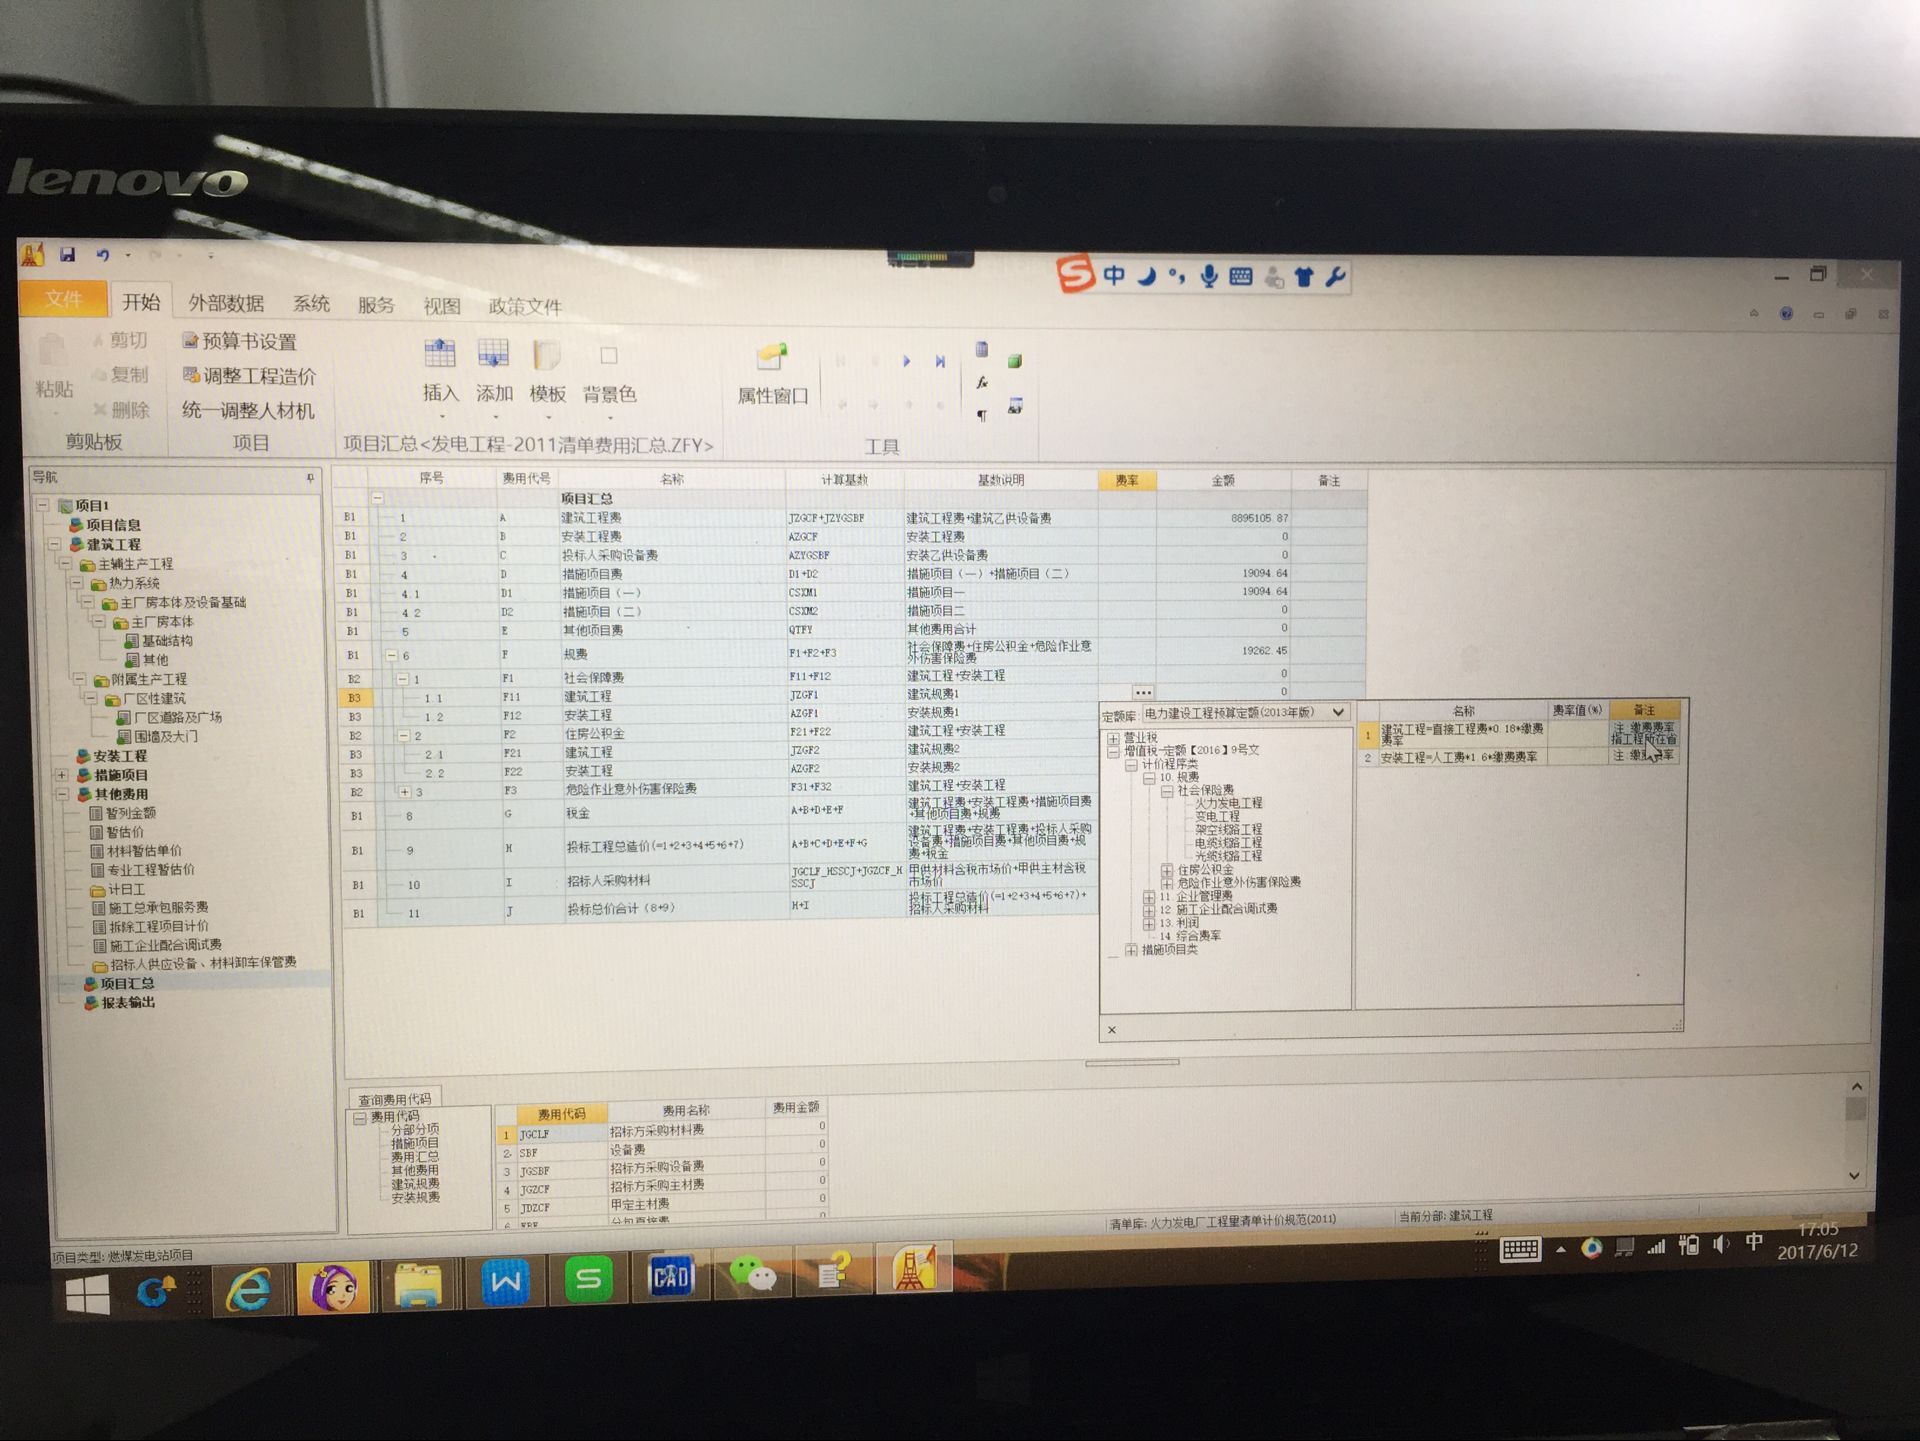Collapse 建筑工程 in navigation tree

[54, 544]
